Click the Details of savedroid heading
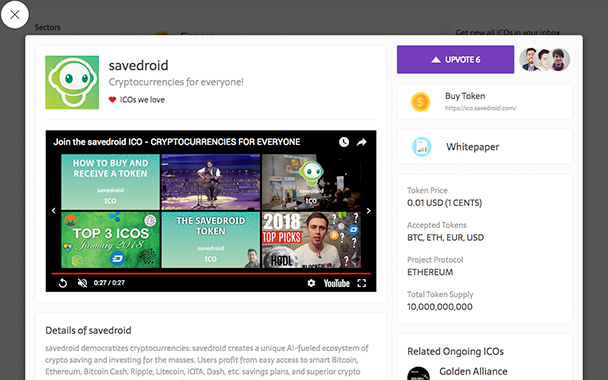This screenshot has width=608, height=380. click(88, 330)
